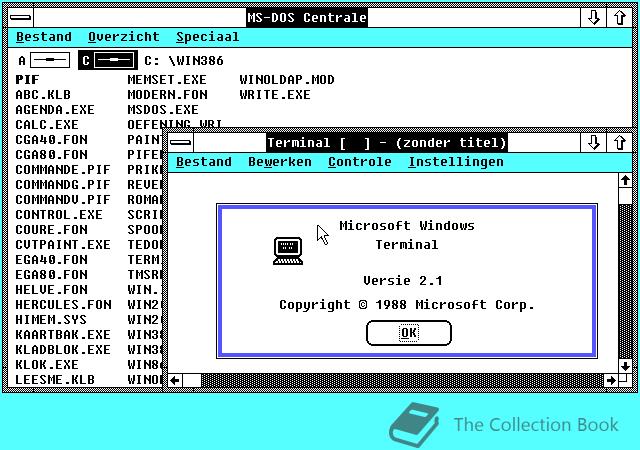640x450 pixels.
Task: Click Terminal vertical scrollbar up arrow
Action: tap(625, 180)
